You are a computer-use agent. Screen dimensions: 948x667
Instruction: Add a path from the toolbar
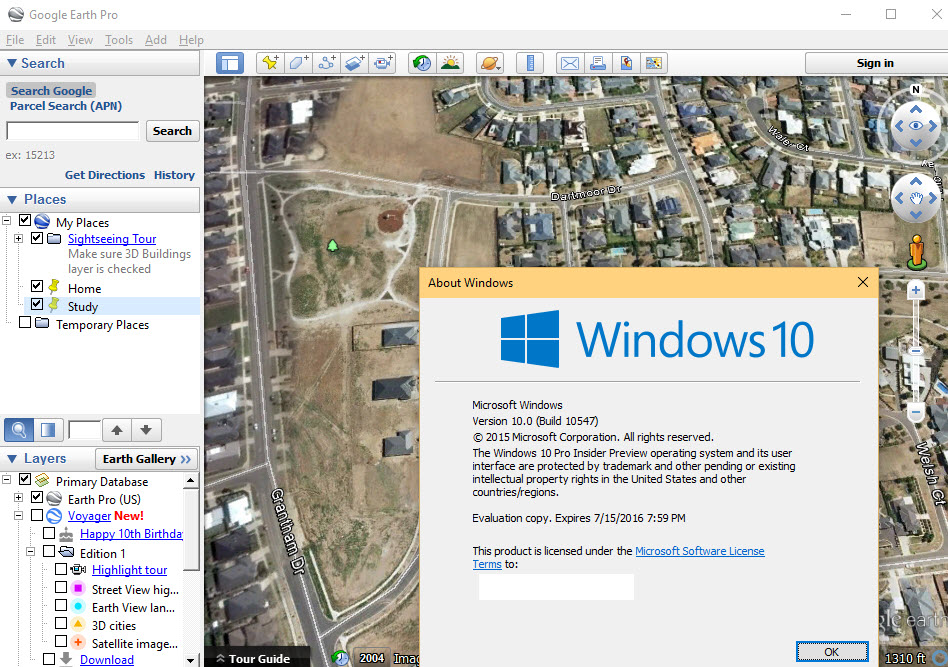[x=327, y=63]
